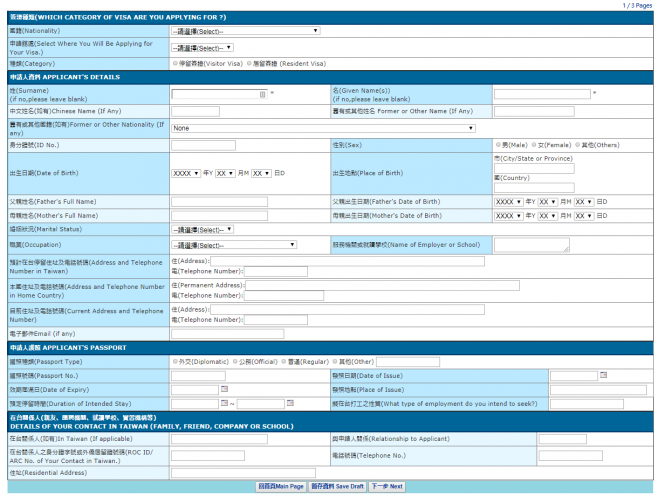Select Diplomatic passport type
The image size is (658, 497).
[175, 361]
